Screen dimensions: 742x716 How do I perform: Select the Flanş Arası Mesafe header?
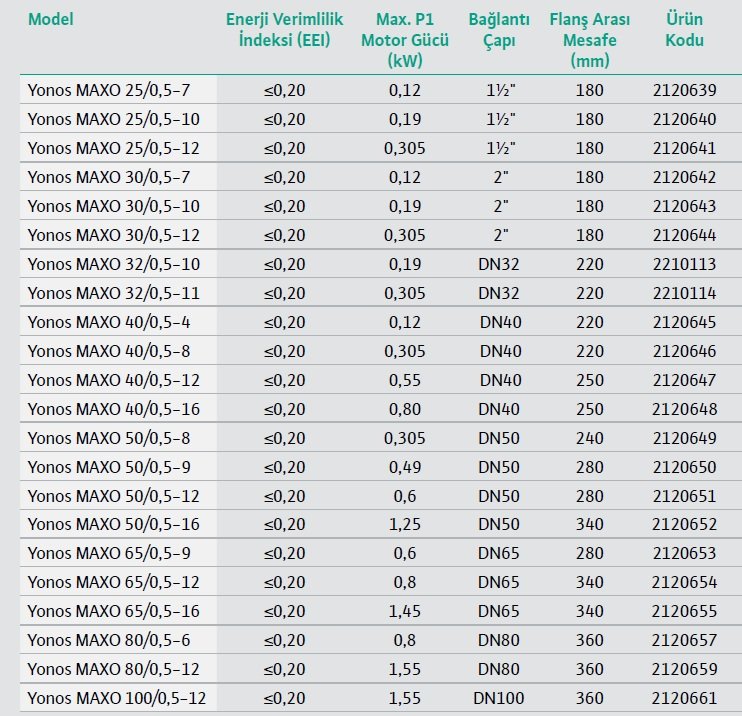(590, 40)
